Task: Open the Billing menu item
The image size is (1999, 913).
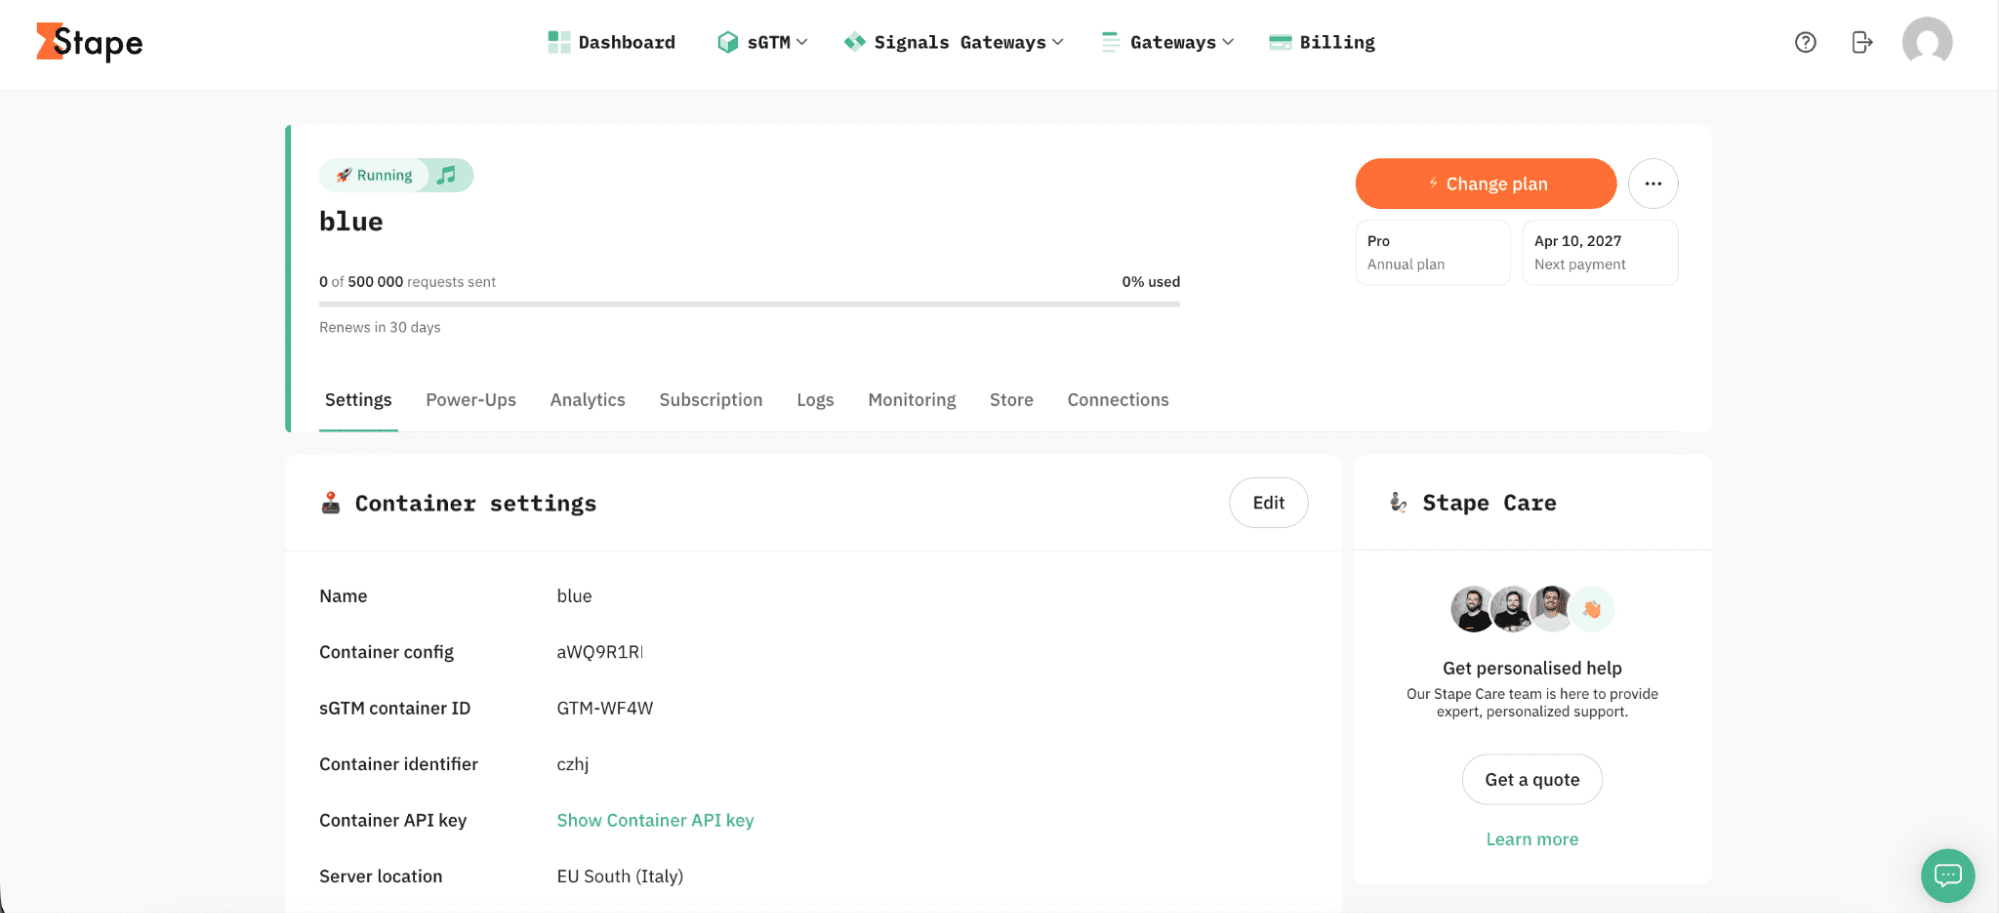Action: (x=1322, y=42)
